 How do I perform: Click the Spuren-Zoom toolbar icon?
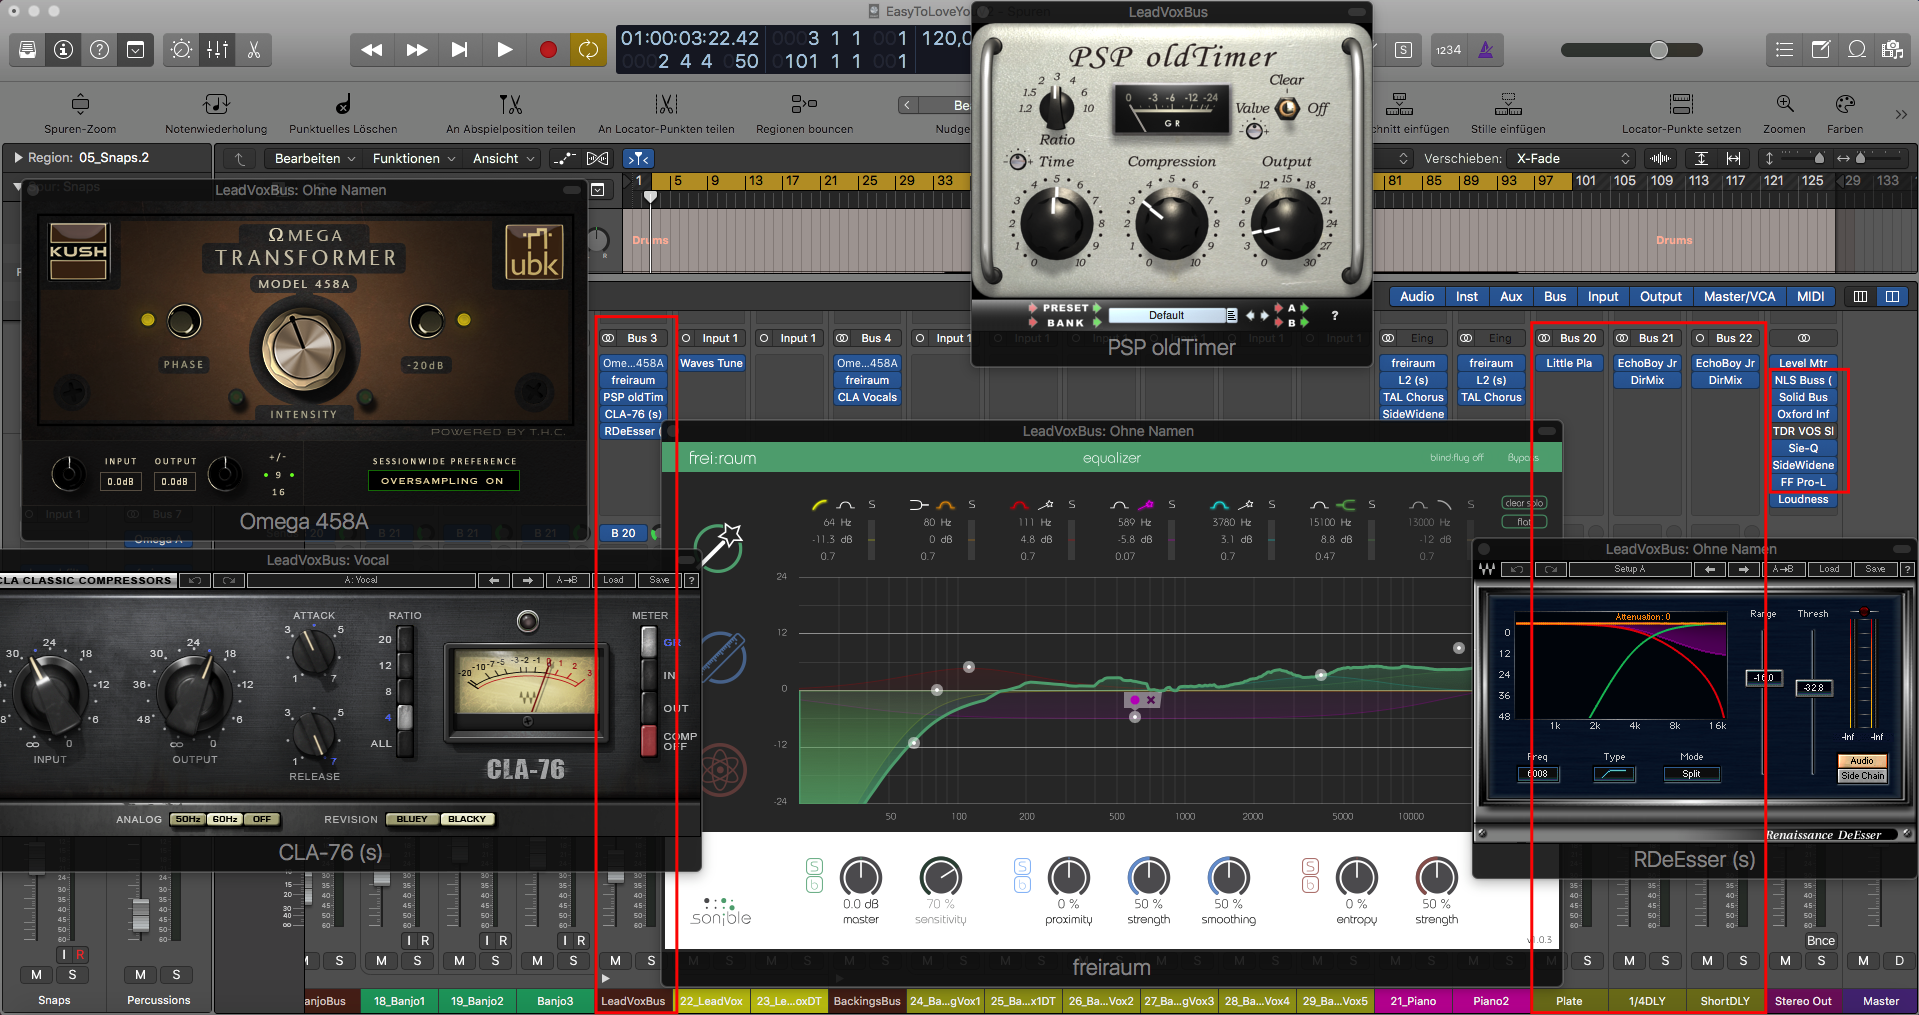point(80,104)
